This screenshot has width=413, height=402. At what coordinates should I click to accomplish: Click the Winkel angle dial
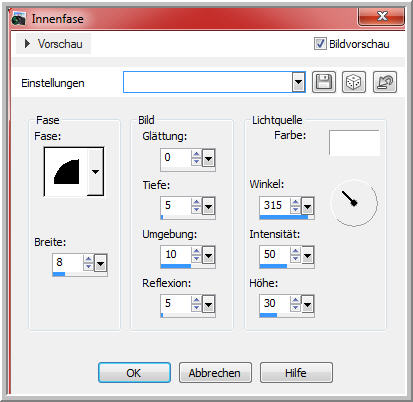354,202
